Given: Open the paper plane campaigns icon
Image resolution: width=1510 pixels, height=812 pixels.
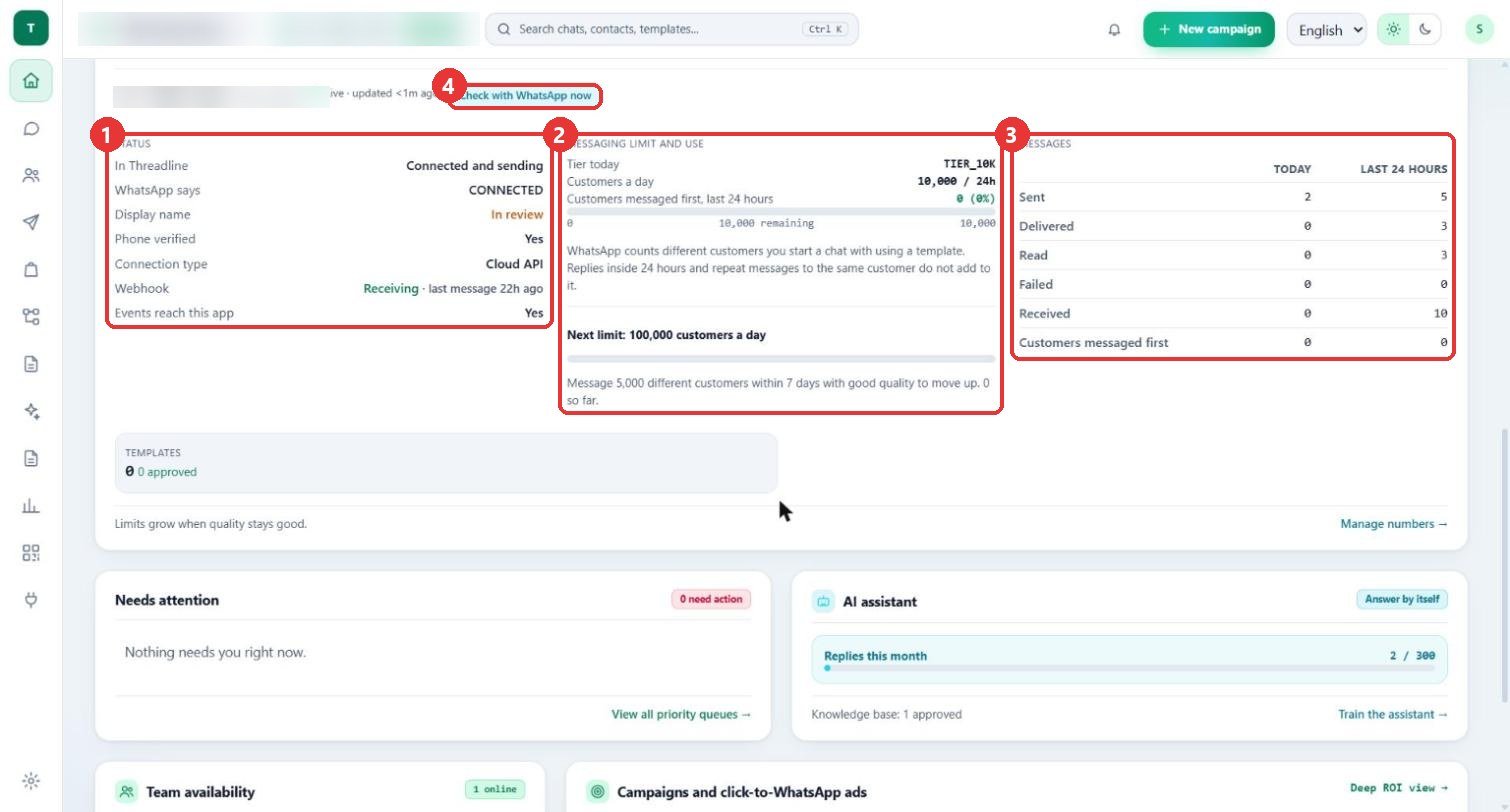Looking at the screenshot, I should coord(31,222).
